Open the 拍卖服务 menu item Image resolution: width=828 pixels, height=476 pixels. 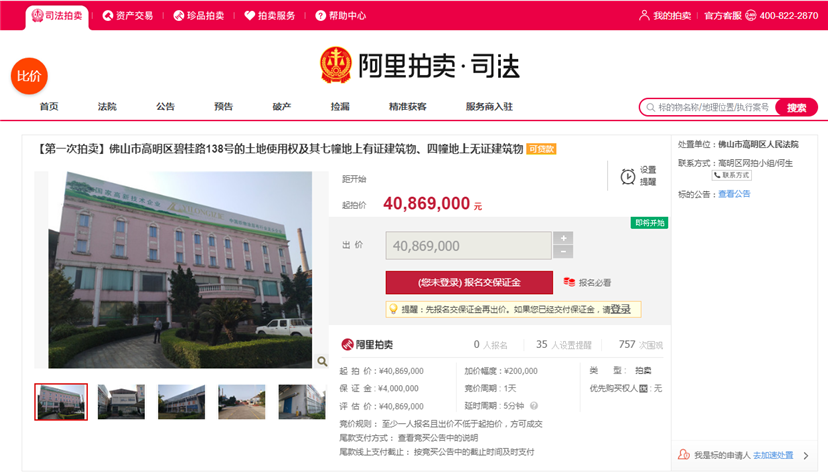[269, 16]
